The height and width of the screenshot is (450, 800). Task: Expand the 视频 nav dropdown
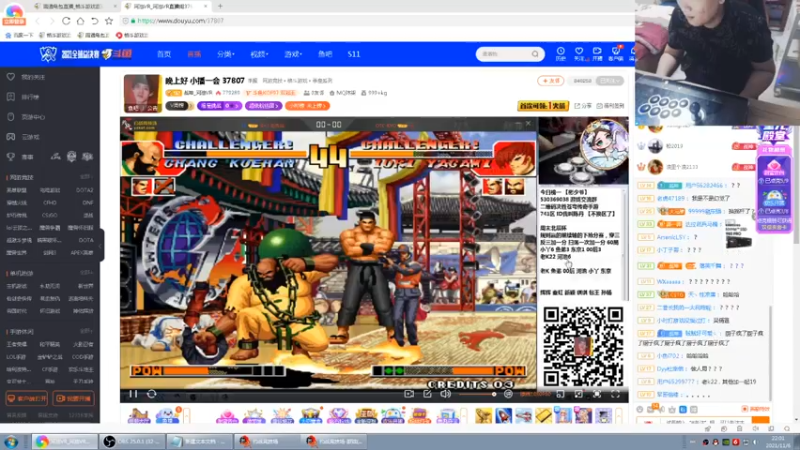[x=259, y=54]
